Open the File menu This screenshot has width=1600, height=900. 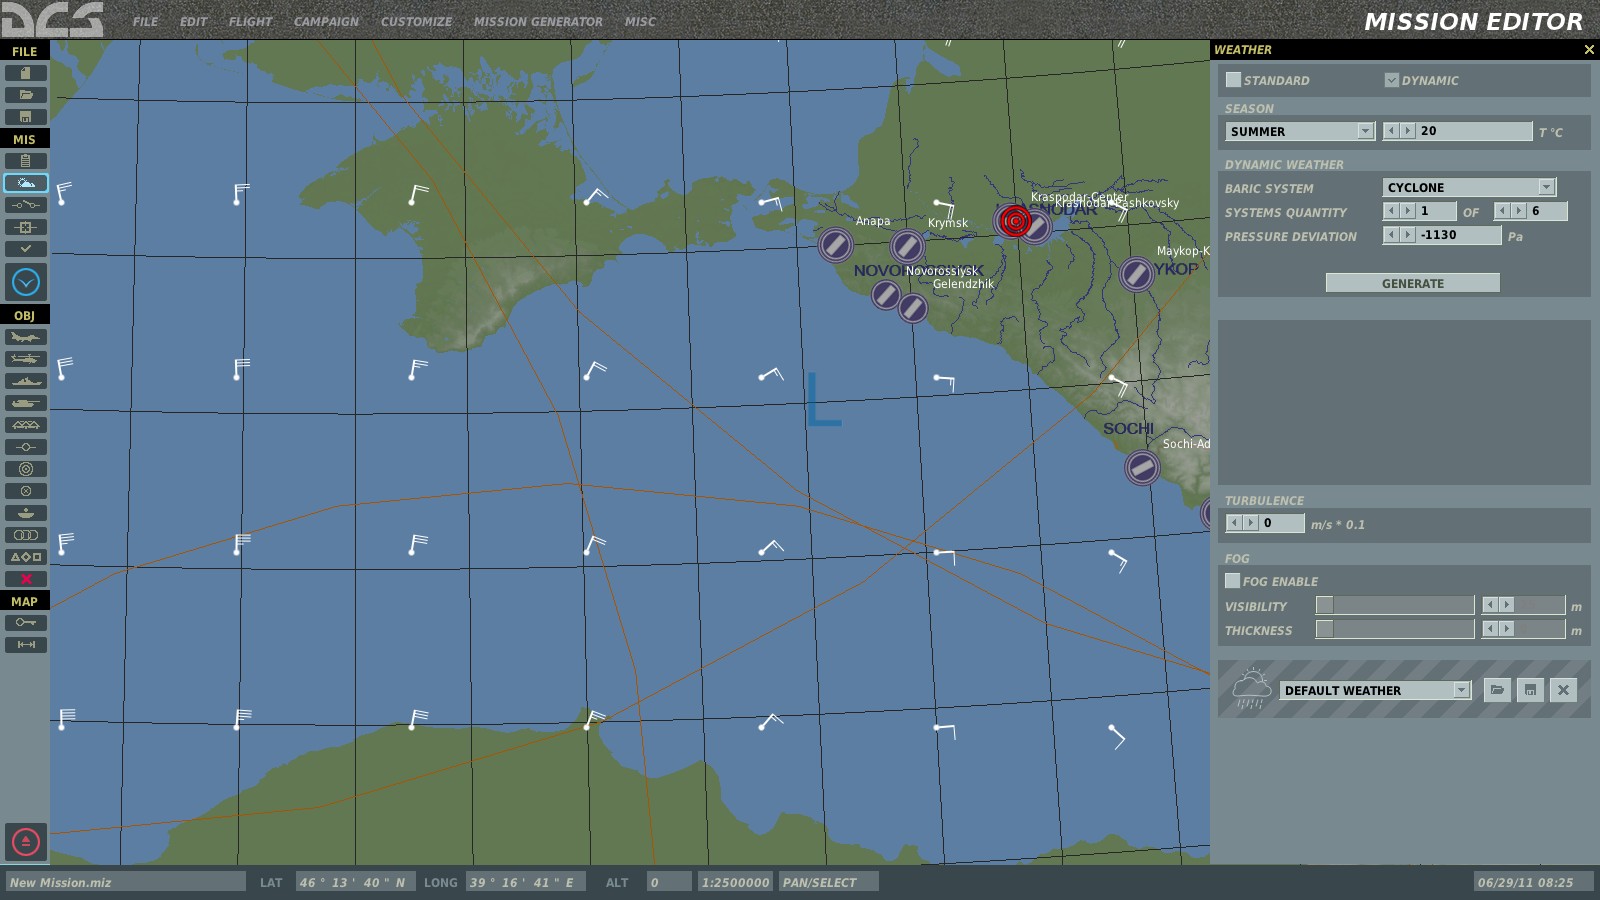pyautogui.click(x=146, y=21)
